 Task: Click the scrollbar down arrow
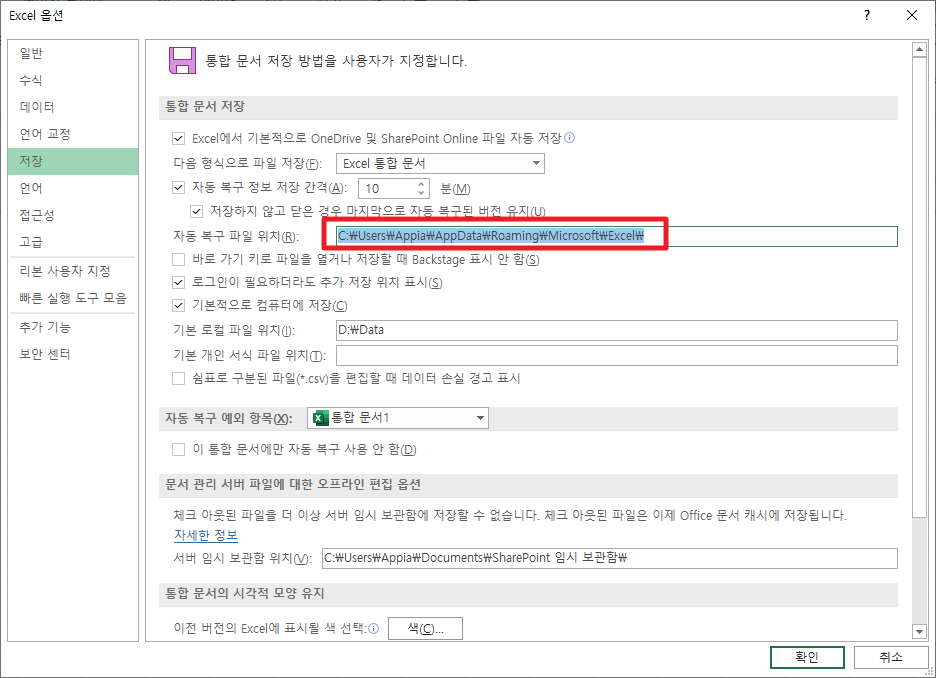pos(919,631)
